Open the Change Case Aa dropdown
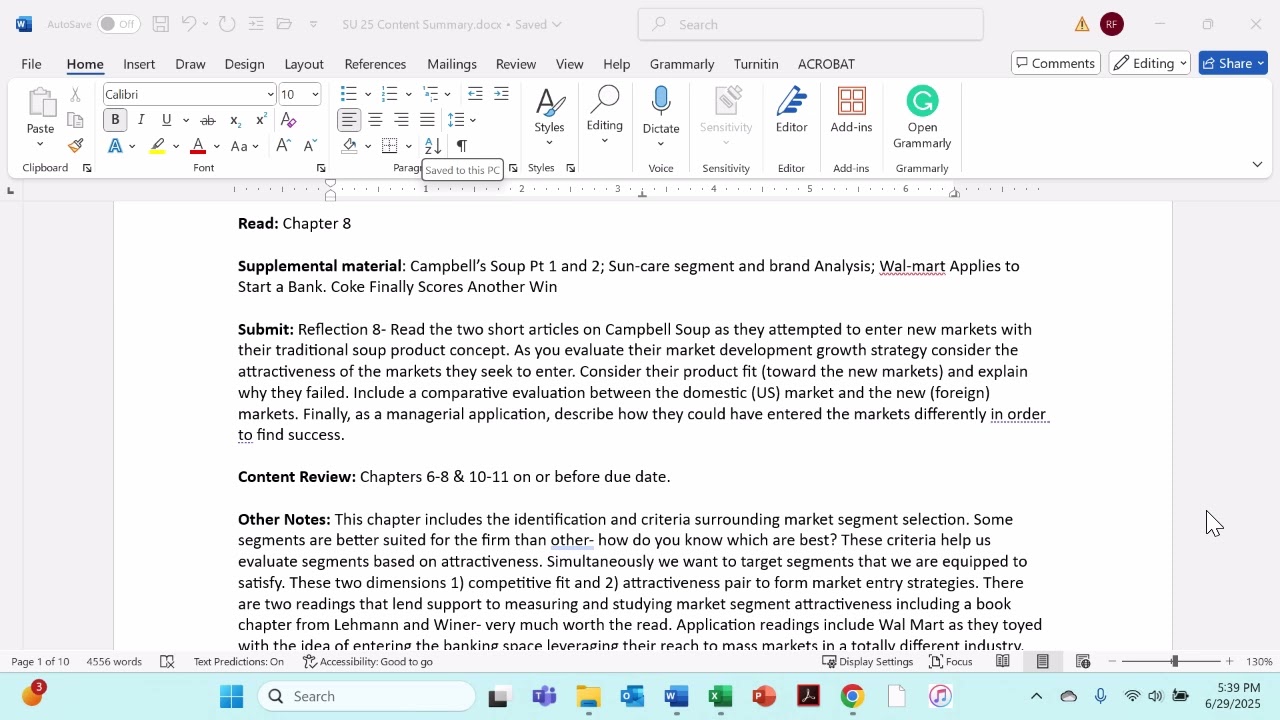This screenshot has width=1280, height=720. 244,146
